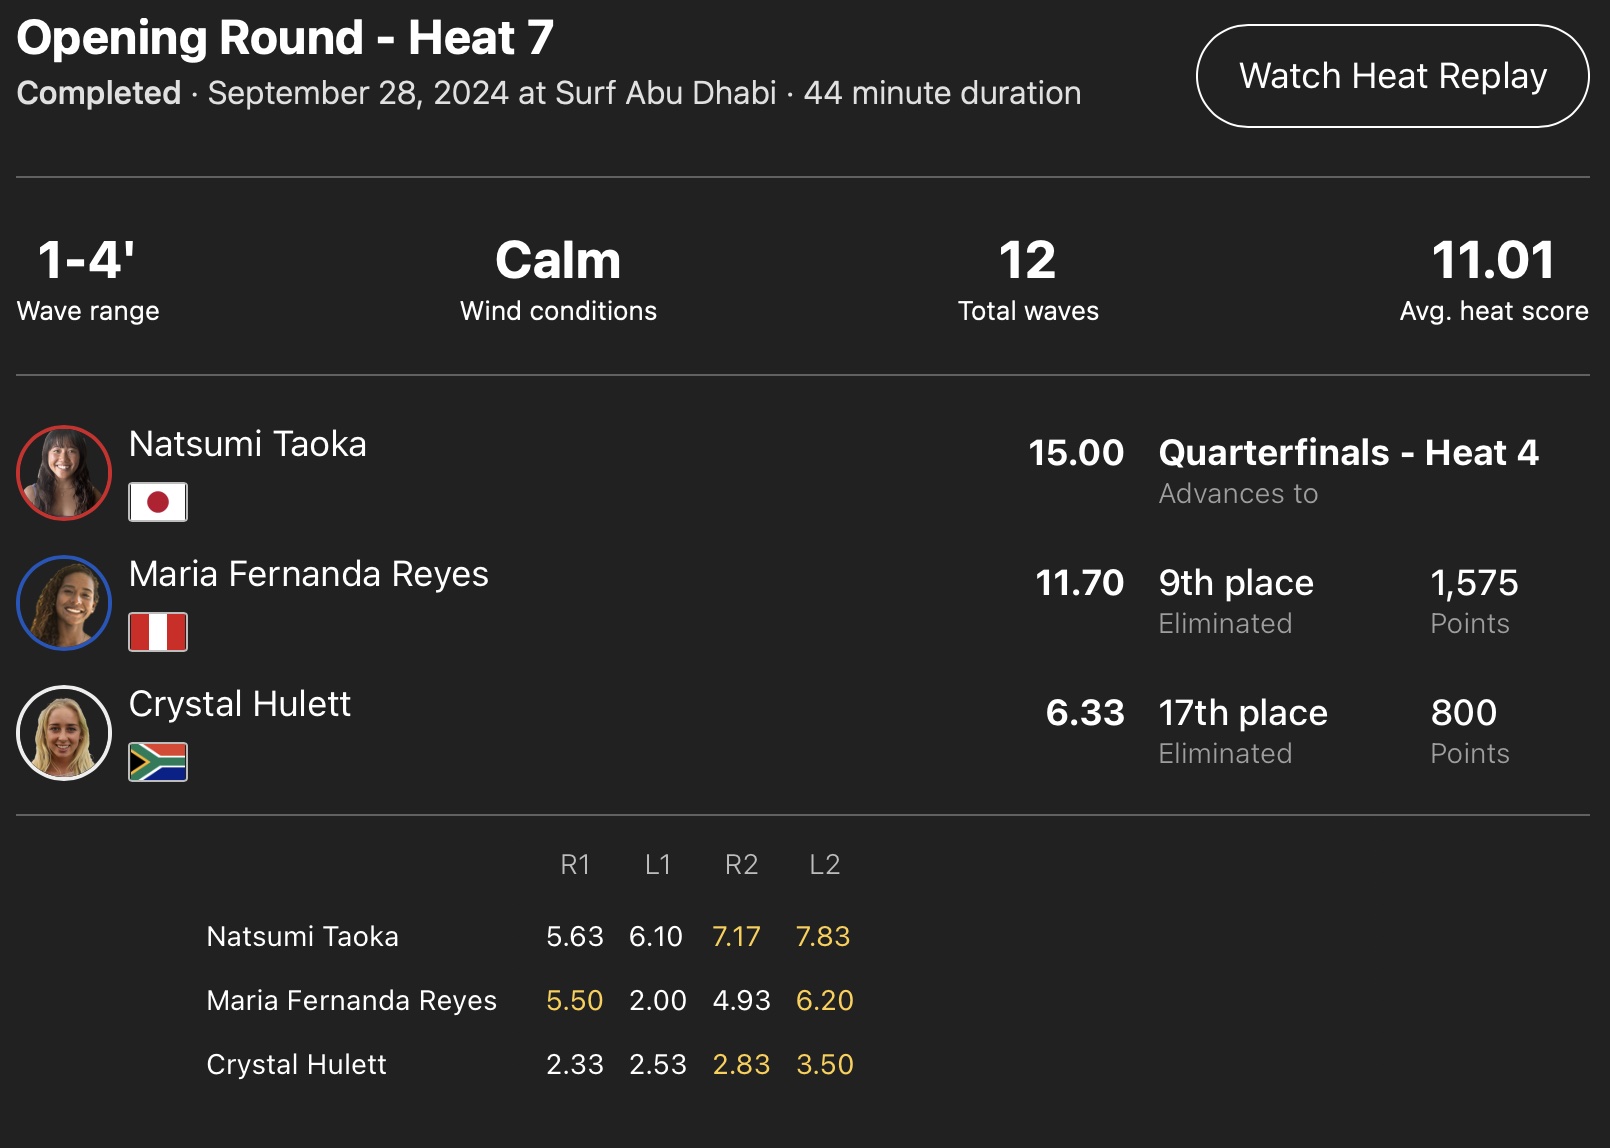Screen dimensions: 1610x1148
Task: Open Natsumi Taoka's profile photo
Action: (64, 473)
